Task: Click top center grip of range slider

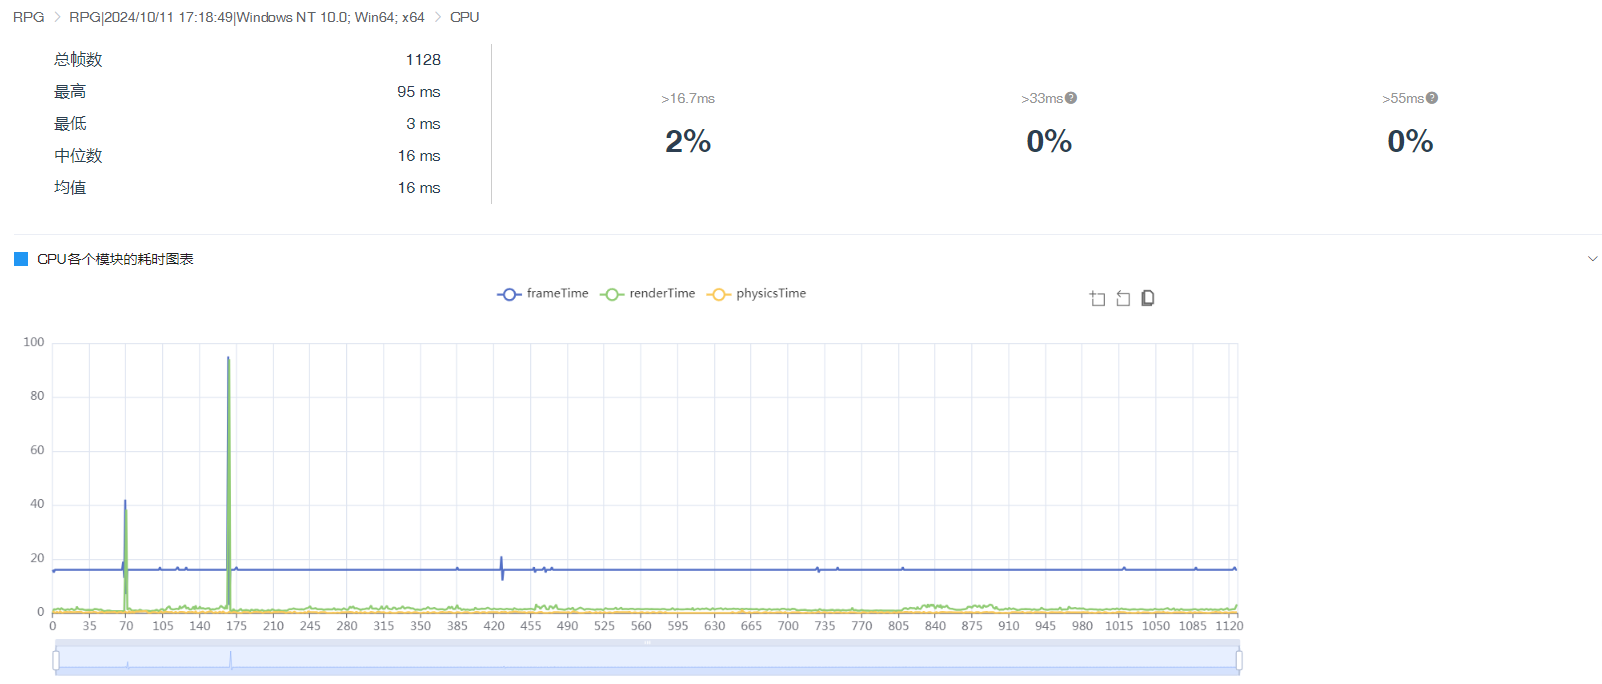Action: click(647, 643)
